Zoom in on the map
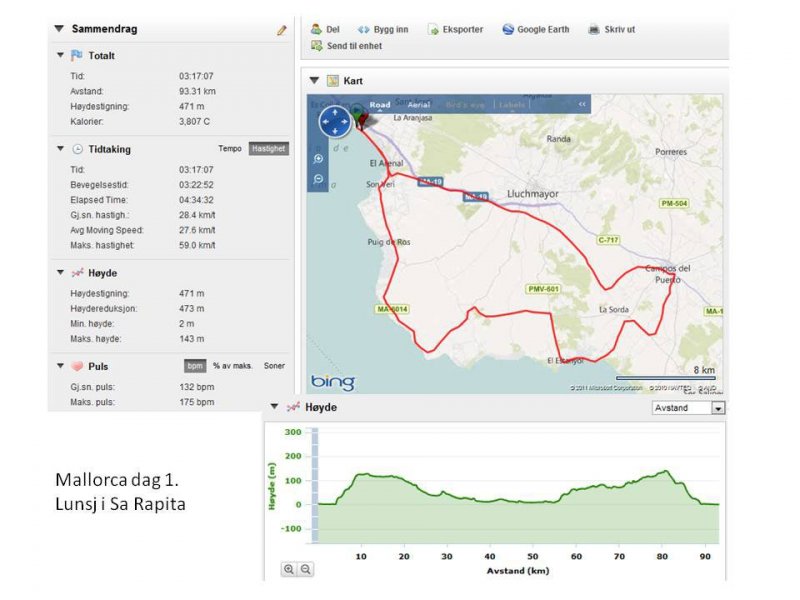The width and height of the screenshot is (800, 600). click(318, 159)
